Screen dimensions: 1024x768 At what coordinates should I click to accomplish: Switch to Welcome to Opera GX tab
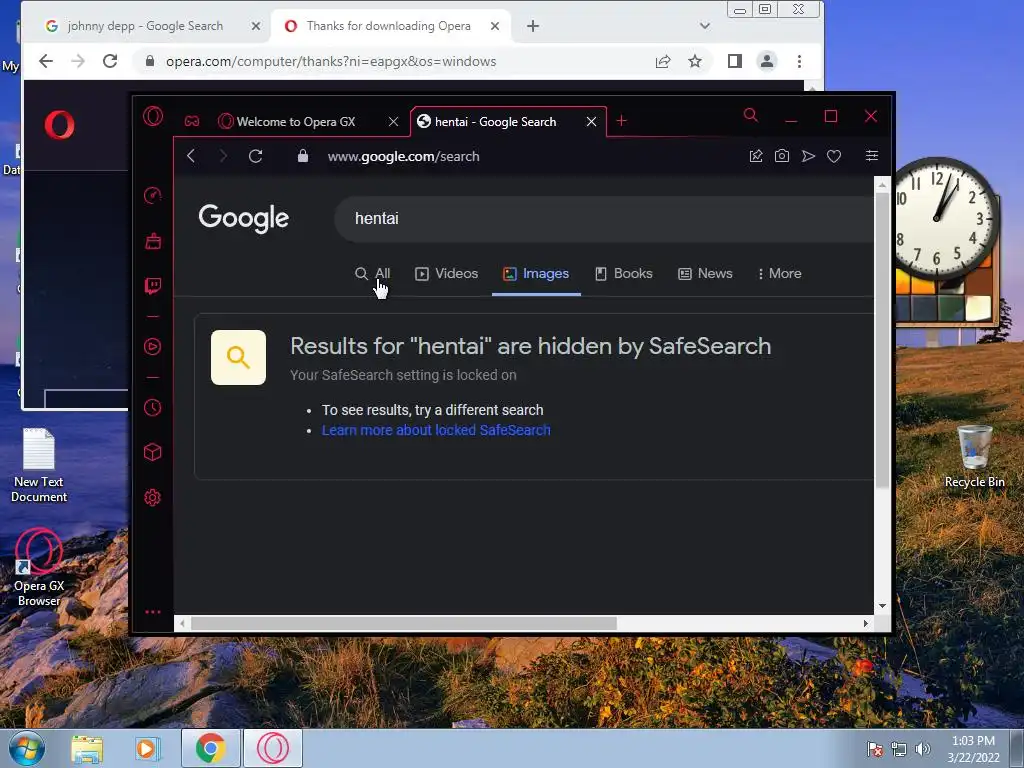pos(296,122)
